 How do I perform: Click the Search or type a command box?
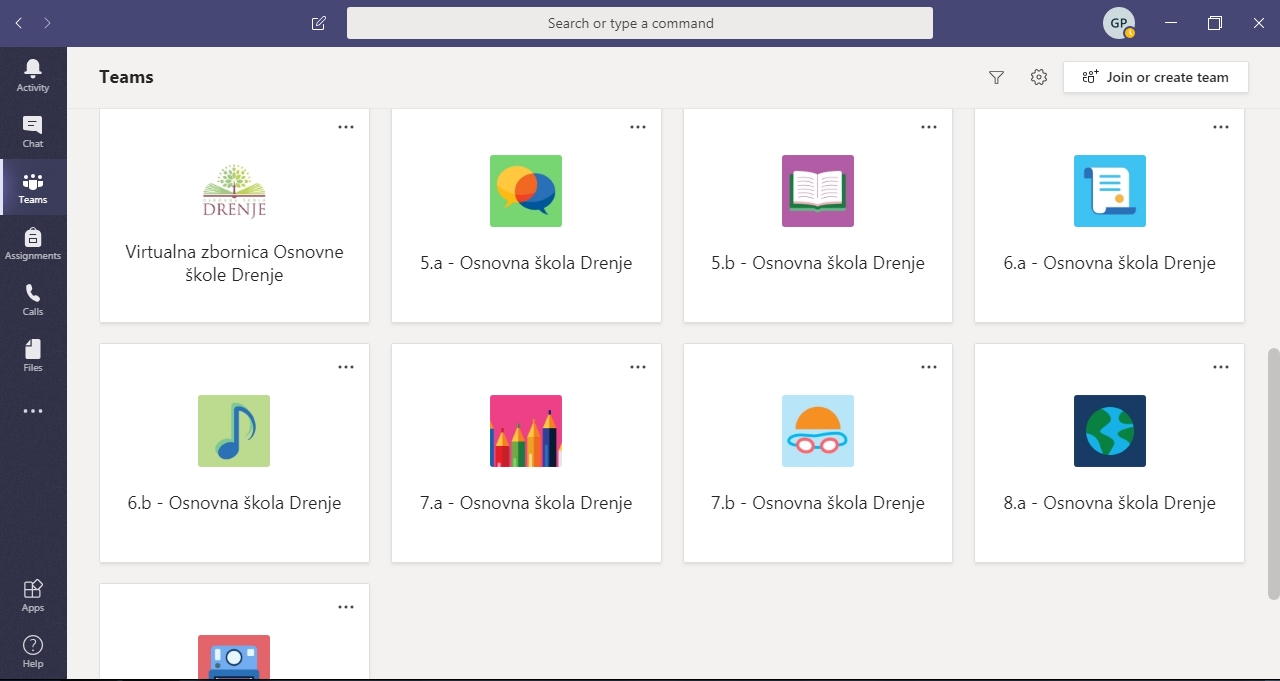[640, 23]
